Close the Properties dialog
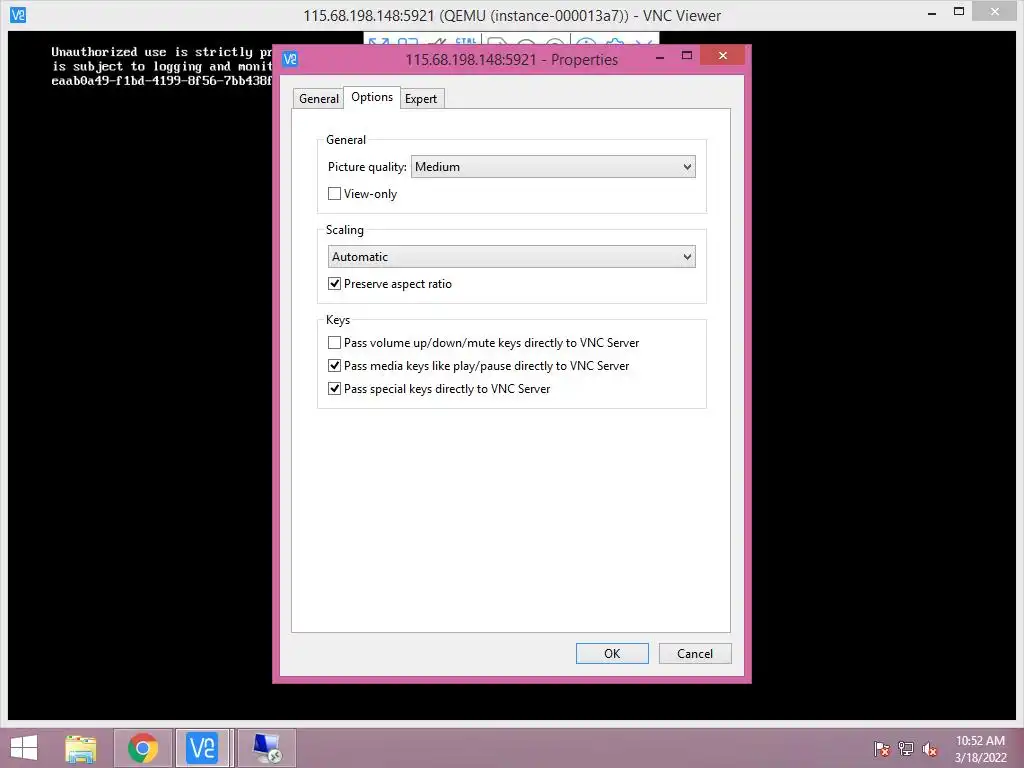This screenshot has width=1024, height=768. coord(722,56)
